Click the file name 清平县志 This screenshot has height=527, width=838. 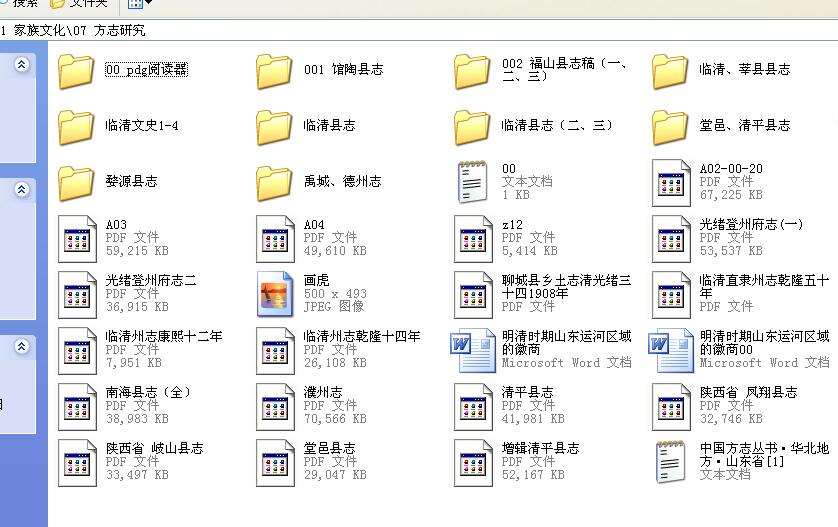pyautogui.click(x=527, y=392)
